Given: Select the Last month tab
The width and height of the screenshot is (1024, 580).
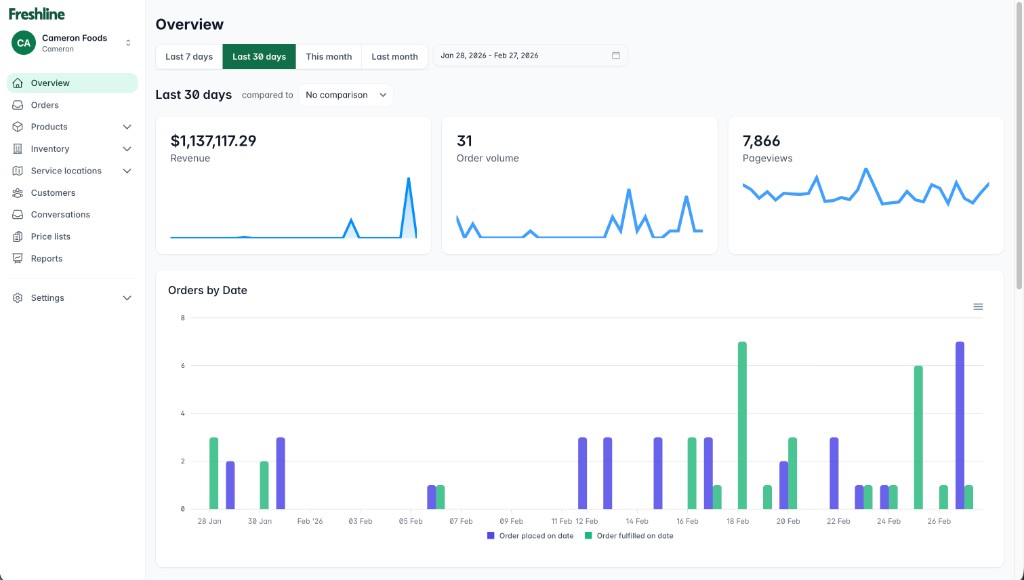Looking at the screenshot, I should pos(394,56).
